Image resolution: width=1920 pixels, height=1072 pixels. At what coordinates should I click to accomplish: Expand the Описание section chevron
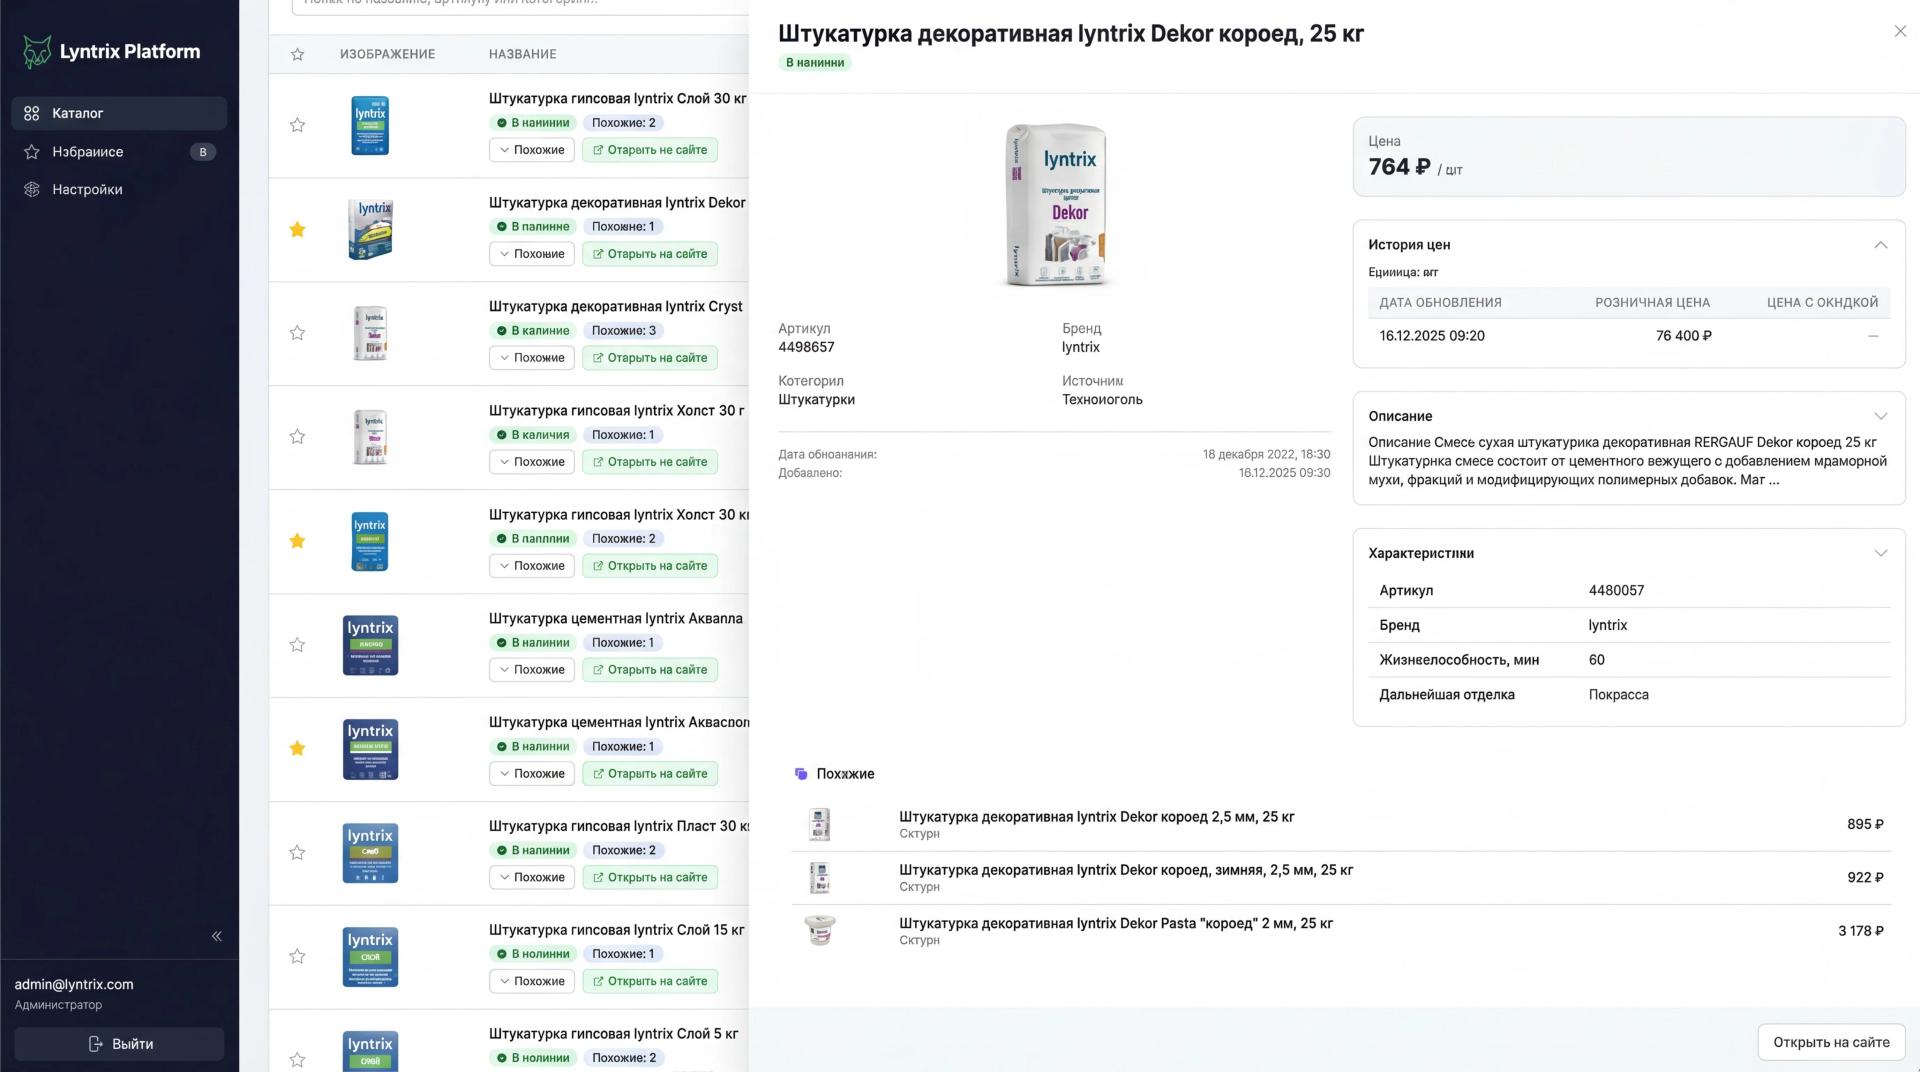1881,416
